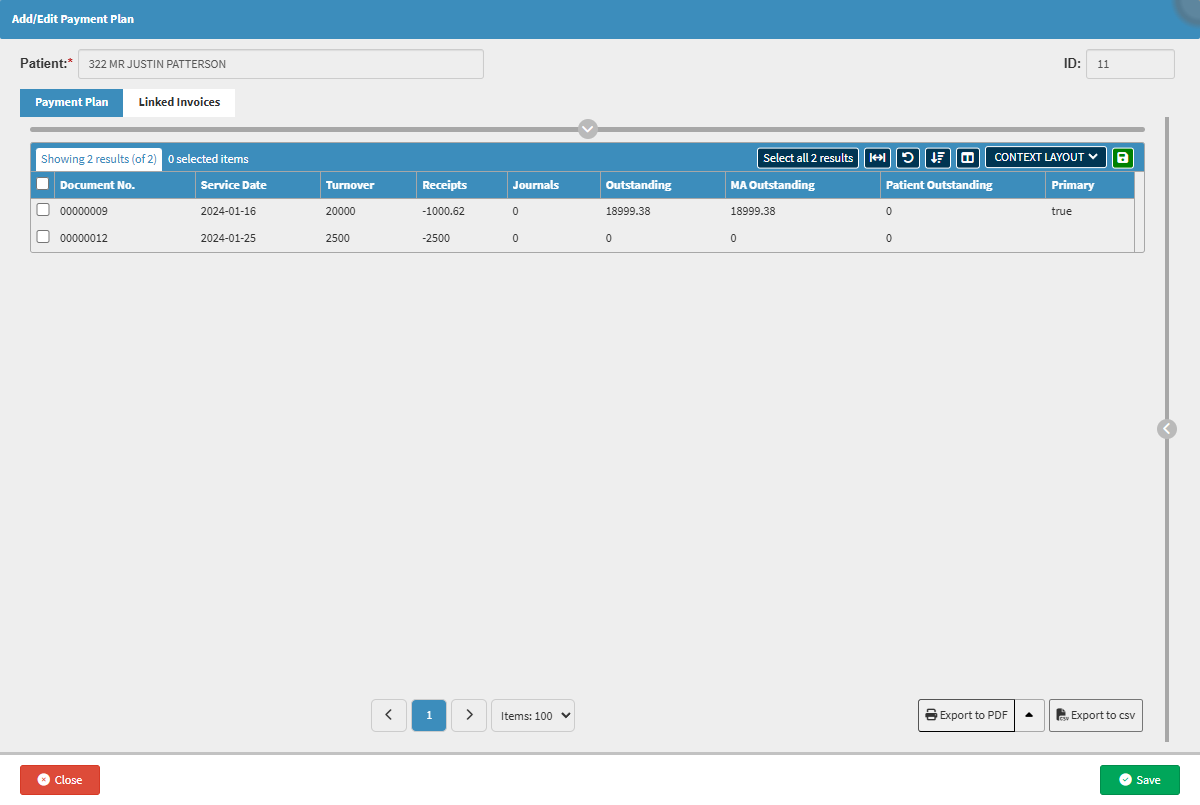Go to the next page arrow
Viewport: 1200px width, 805px height.
click(x=469, y=715)
